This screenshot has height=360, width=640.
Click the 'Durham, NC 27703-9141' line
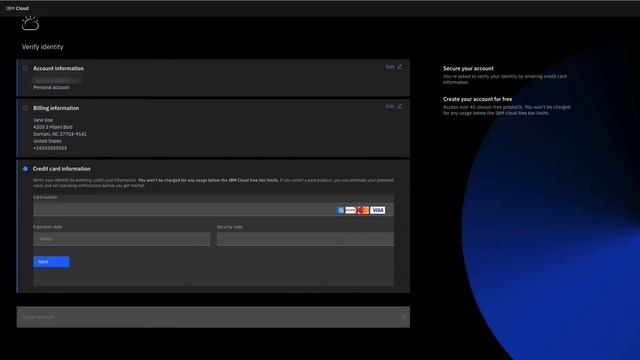(60, 134)
